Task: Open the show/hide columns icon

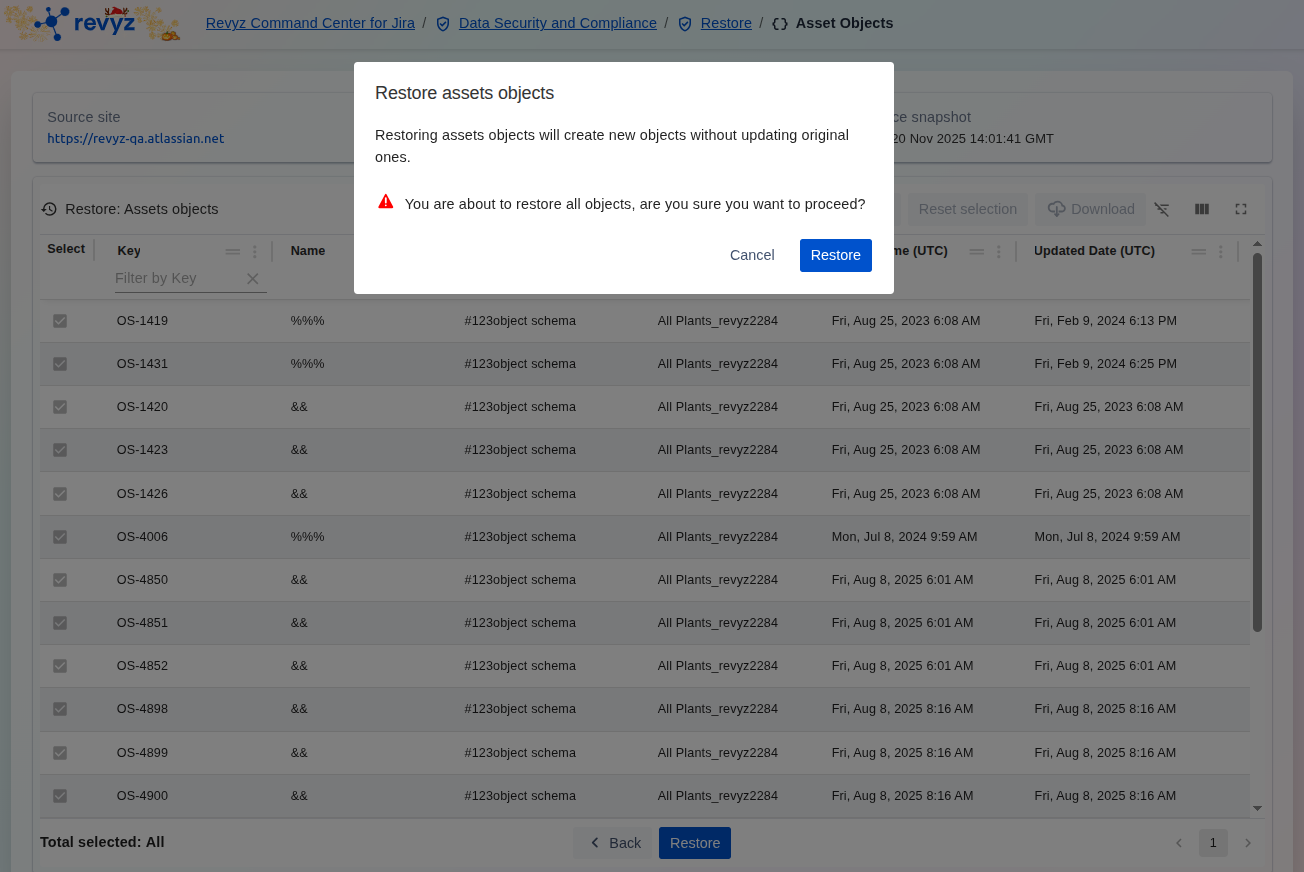Action: [x=1202, y=209]
